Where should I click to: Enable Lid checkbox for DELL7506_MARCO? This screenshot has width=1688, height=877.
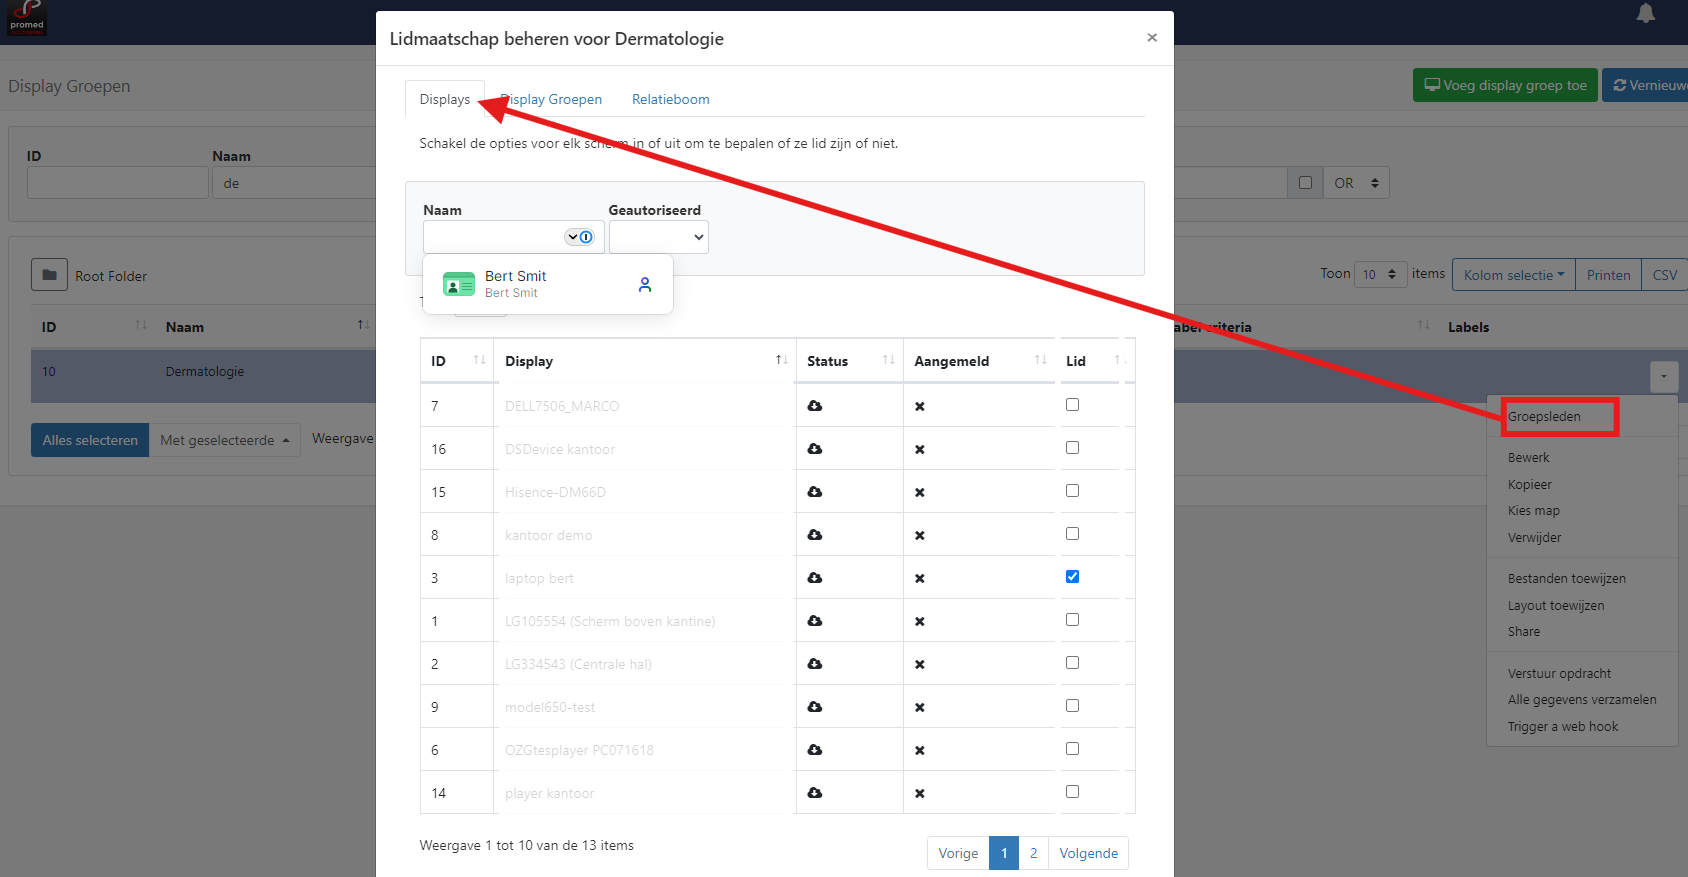pyautogui.click(x=1072, y=405)
